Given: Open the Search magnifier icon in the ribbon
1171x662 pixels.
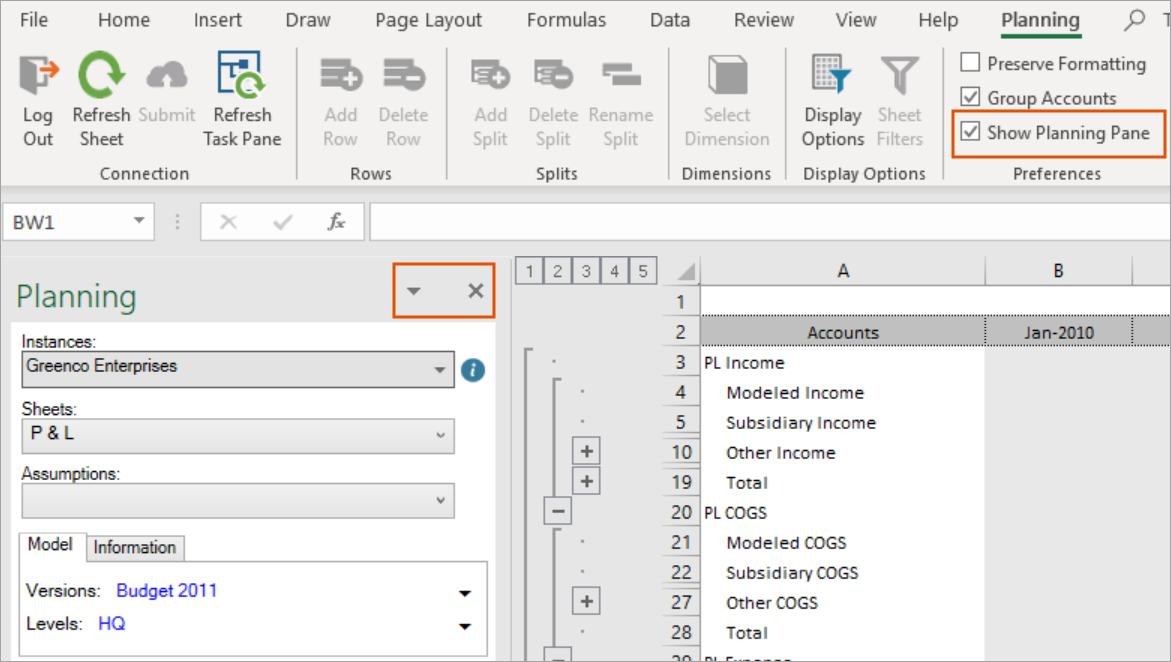Looking at the screenshot, I should (1134, 20).
